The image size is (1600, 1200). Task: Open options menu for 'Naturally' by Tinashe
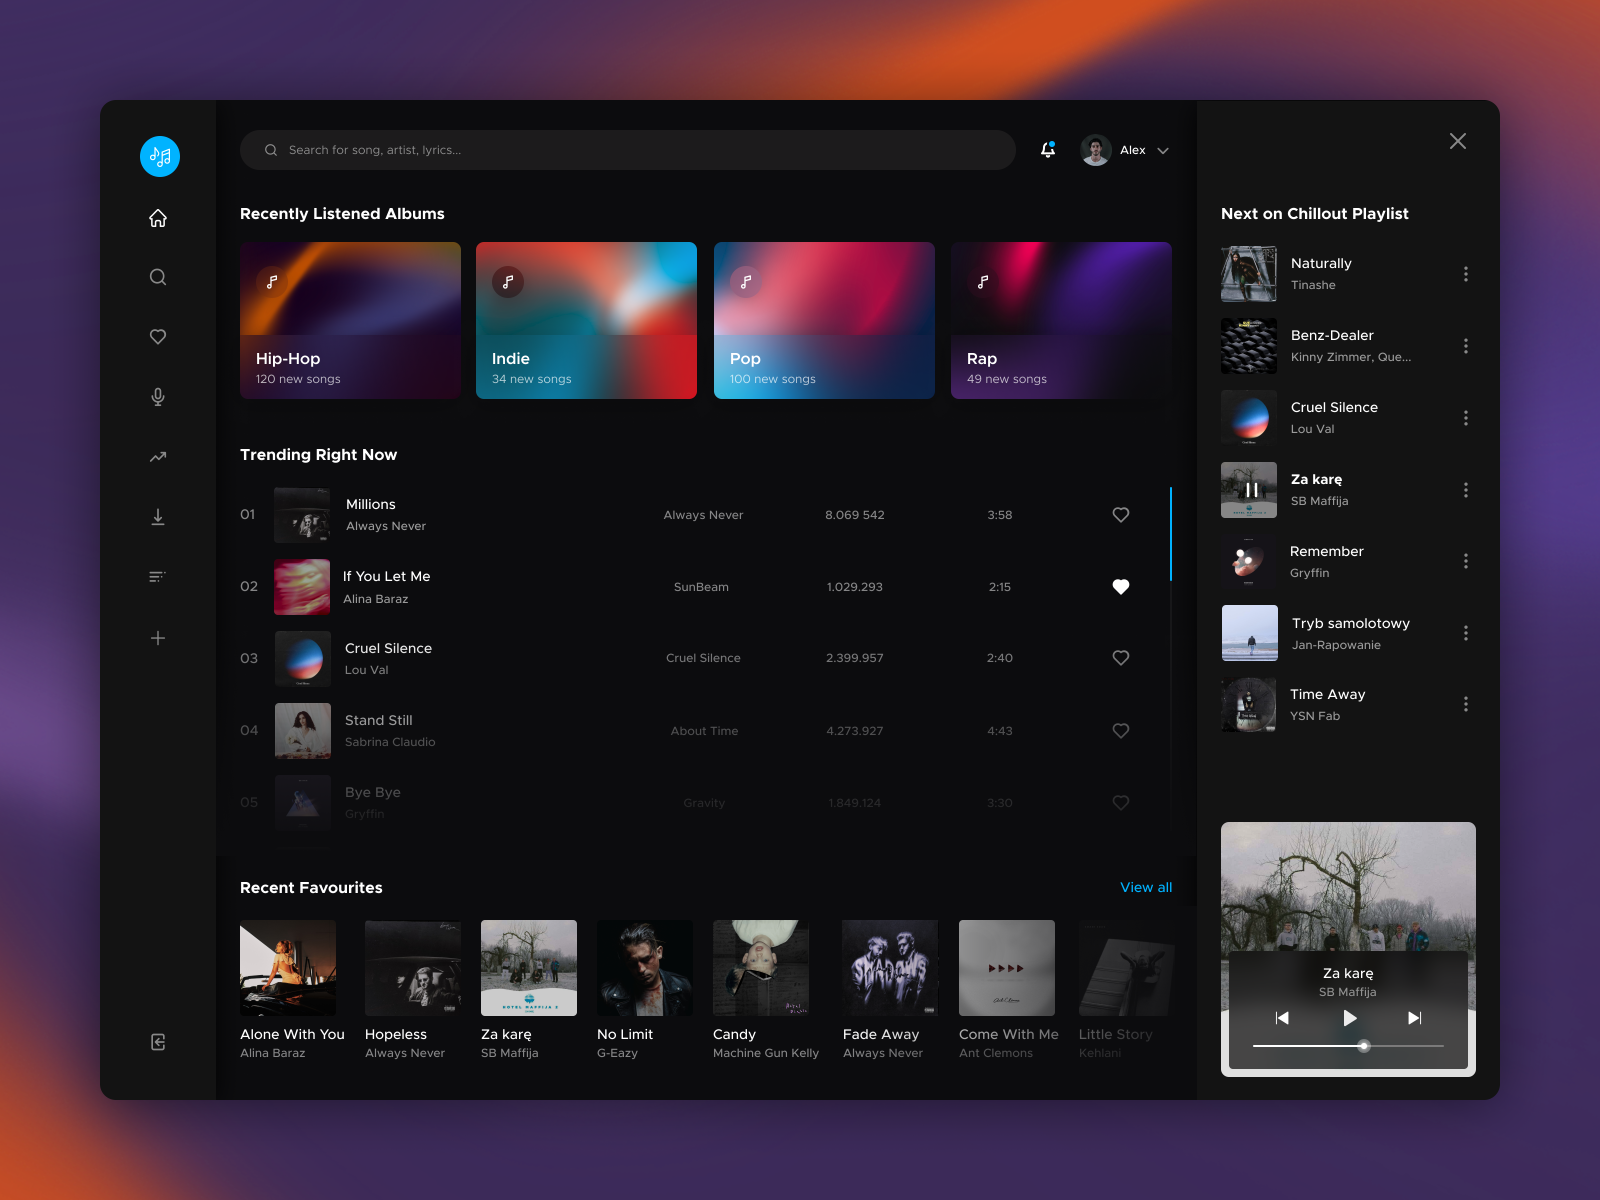click(x=1466, y=273)
